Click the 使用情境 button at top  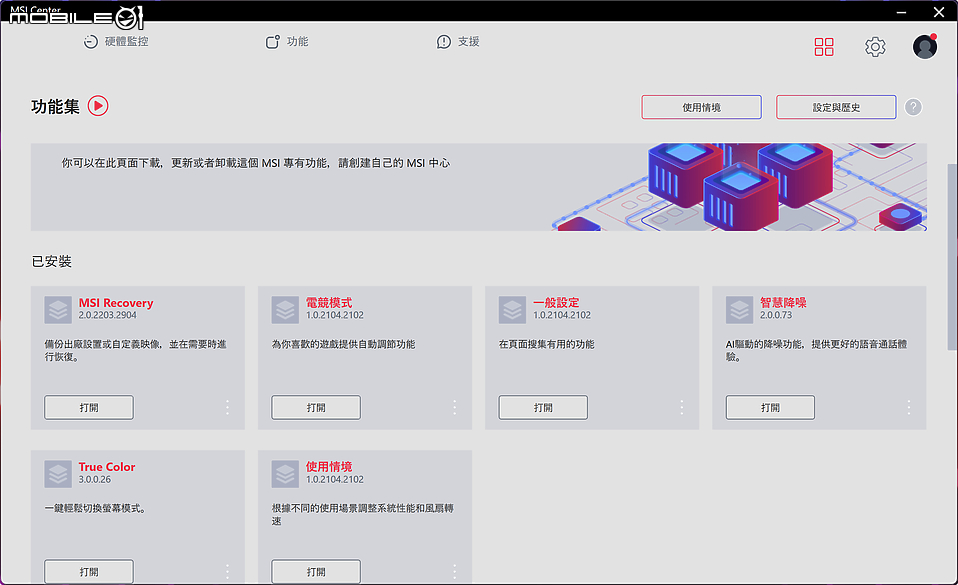[701, 107]
